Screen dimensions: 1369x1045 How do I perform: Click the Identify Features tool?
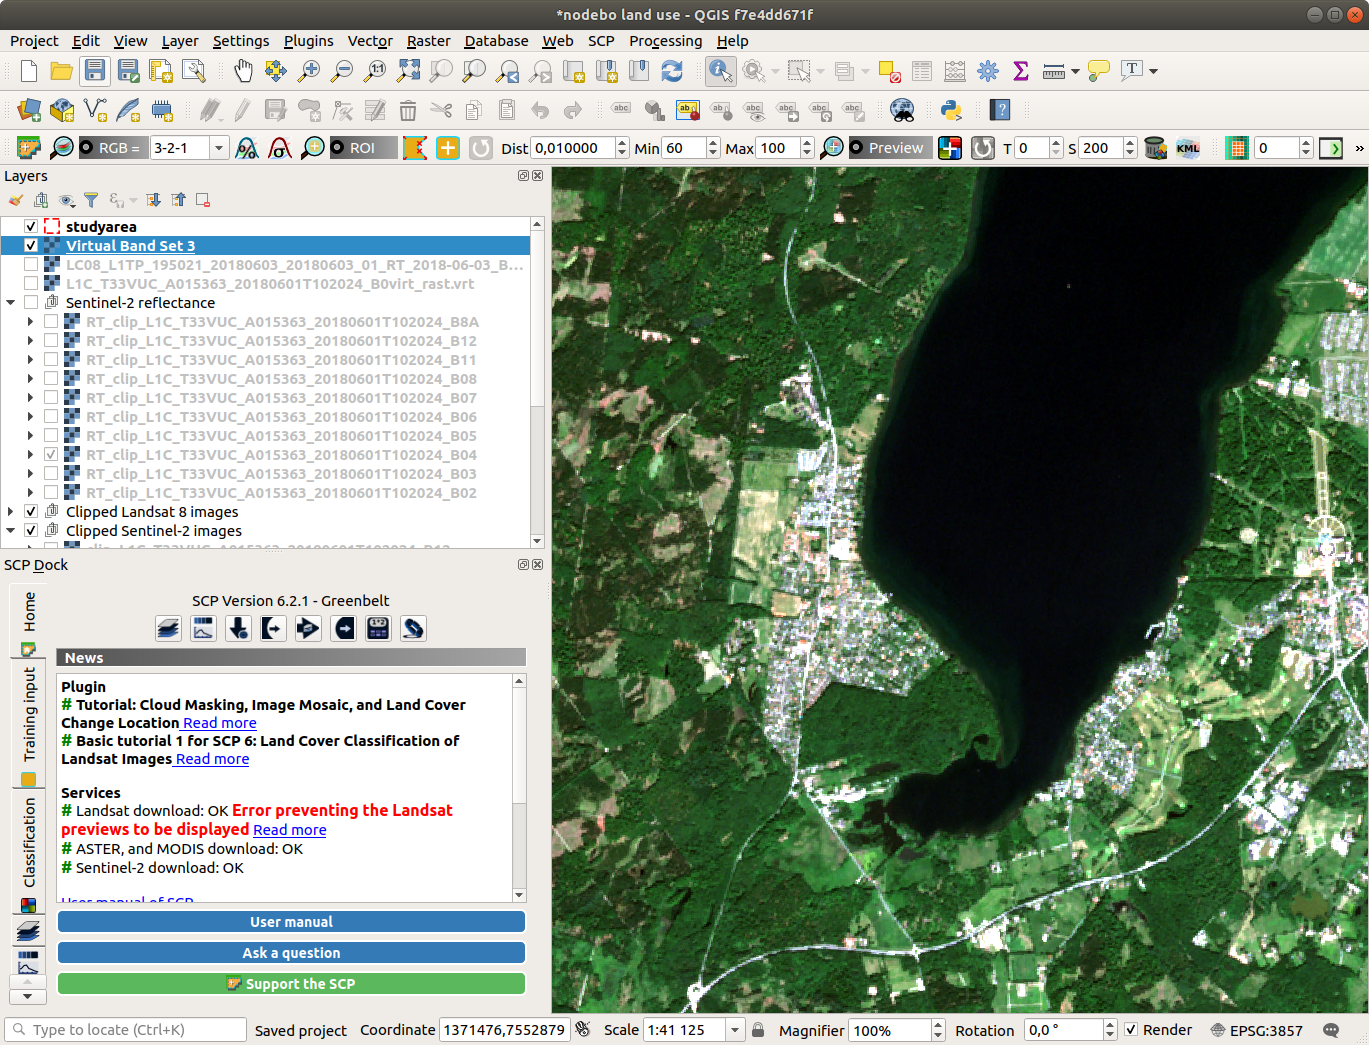[719, 70]
